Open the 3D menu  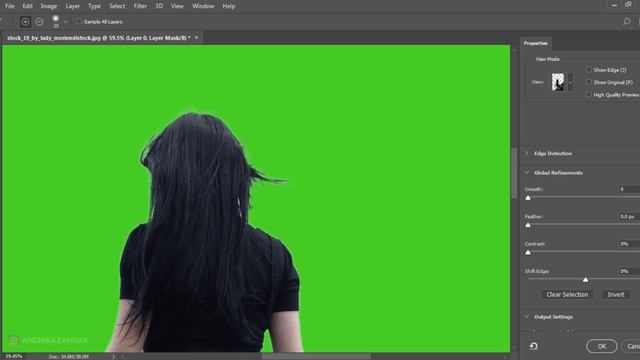pos(159,6)
